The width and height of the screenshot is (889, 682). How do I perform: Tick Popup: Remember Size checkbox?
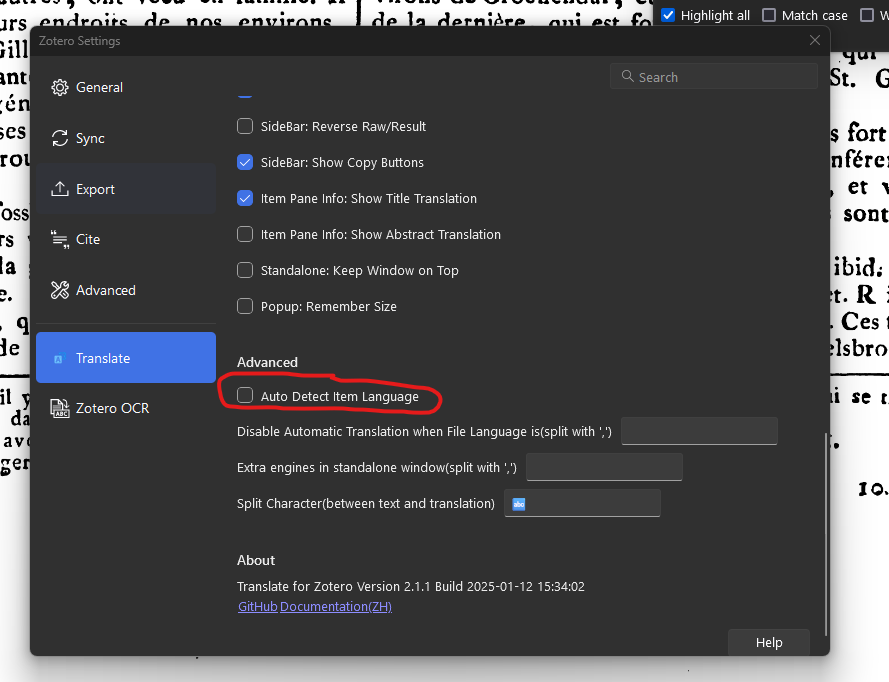pyautogui.click(x=245, y=306)
